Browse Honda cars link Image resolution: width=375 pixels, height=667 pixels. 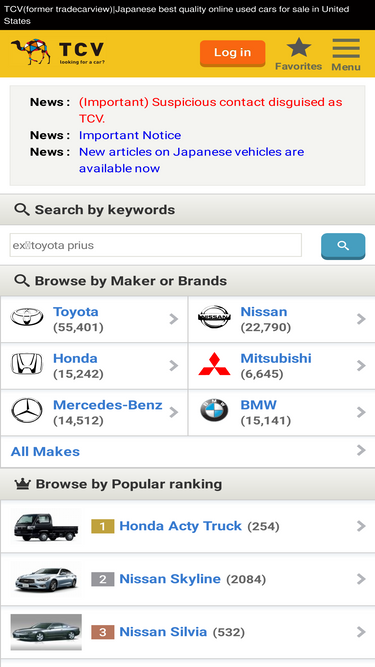point(75,358)
